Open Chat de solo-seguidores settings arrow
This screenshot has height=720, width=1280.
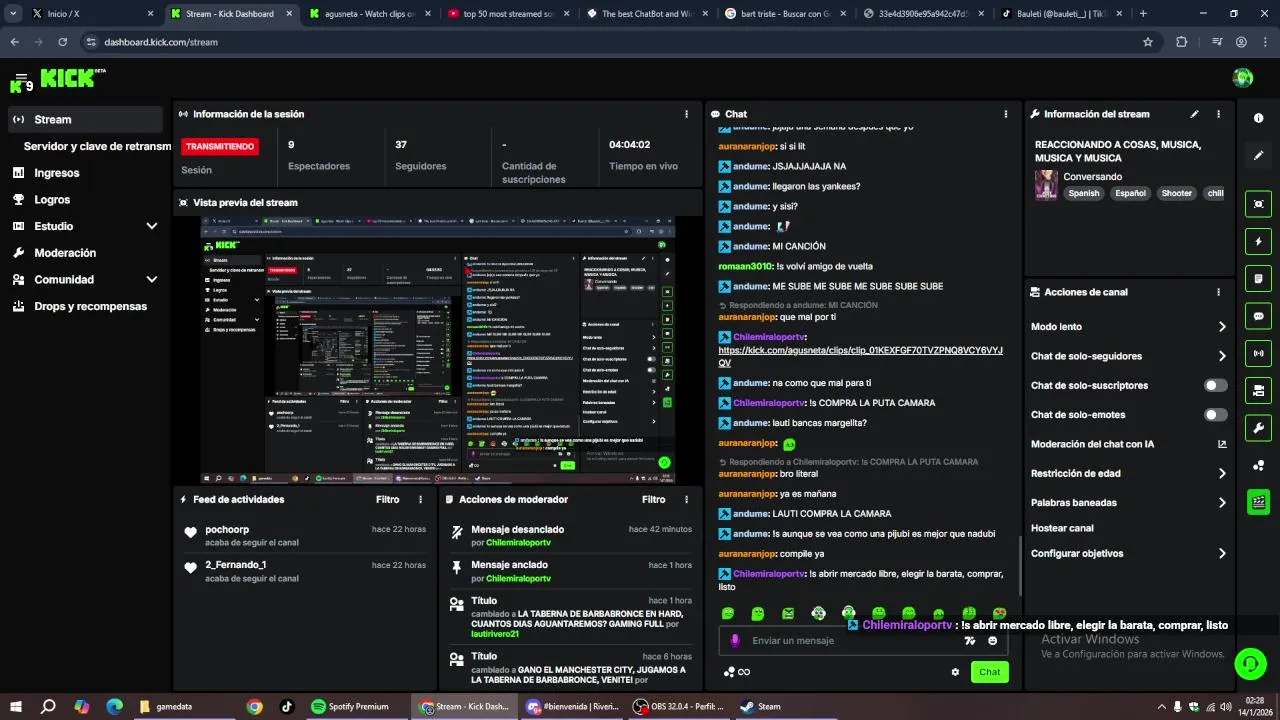(1222, 356)
